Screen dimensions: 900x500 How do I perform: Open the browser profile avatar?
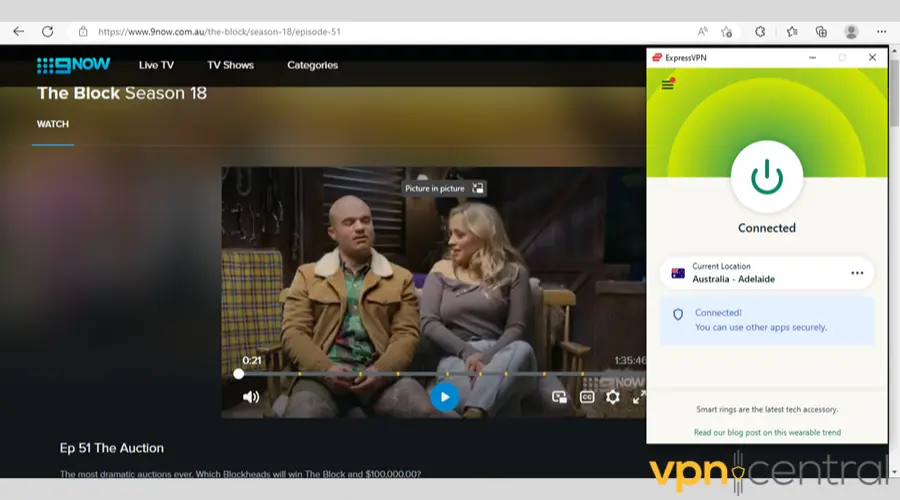point(851,32)
